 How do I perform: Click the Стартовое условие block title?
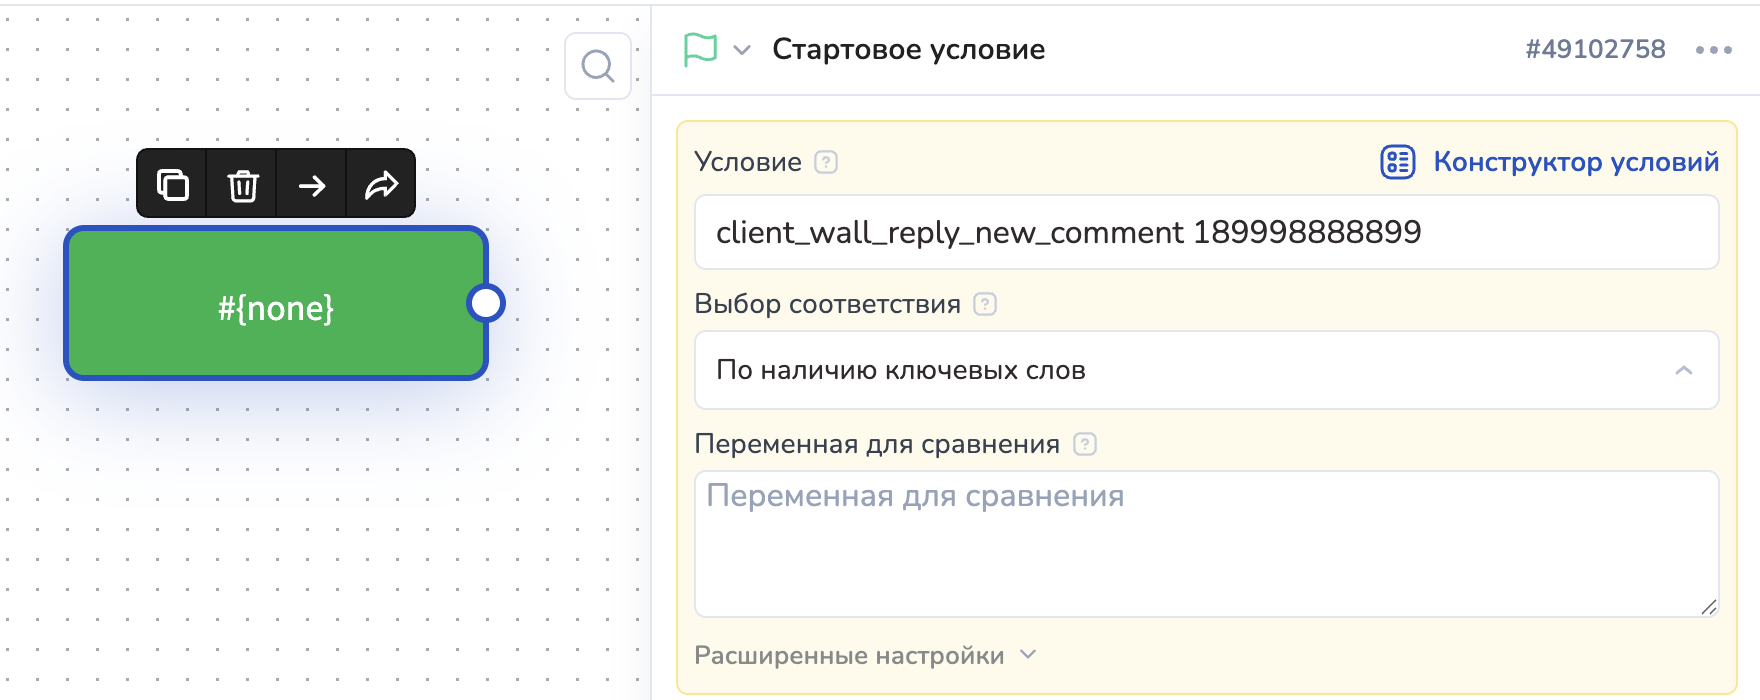[908, 49]
